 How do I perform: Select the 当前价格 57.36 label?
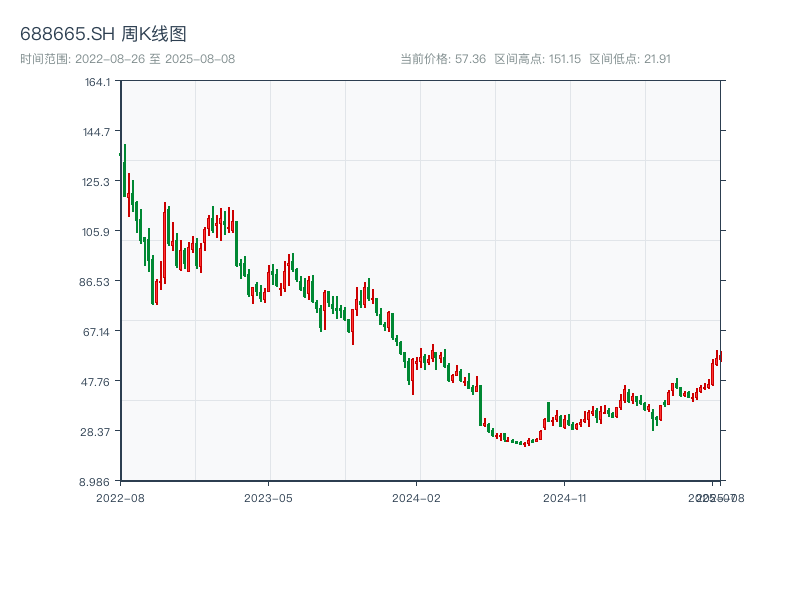(443, 59)
